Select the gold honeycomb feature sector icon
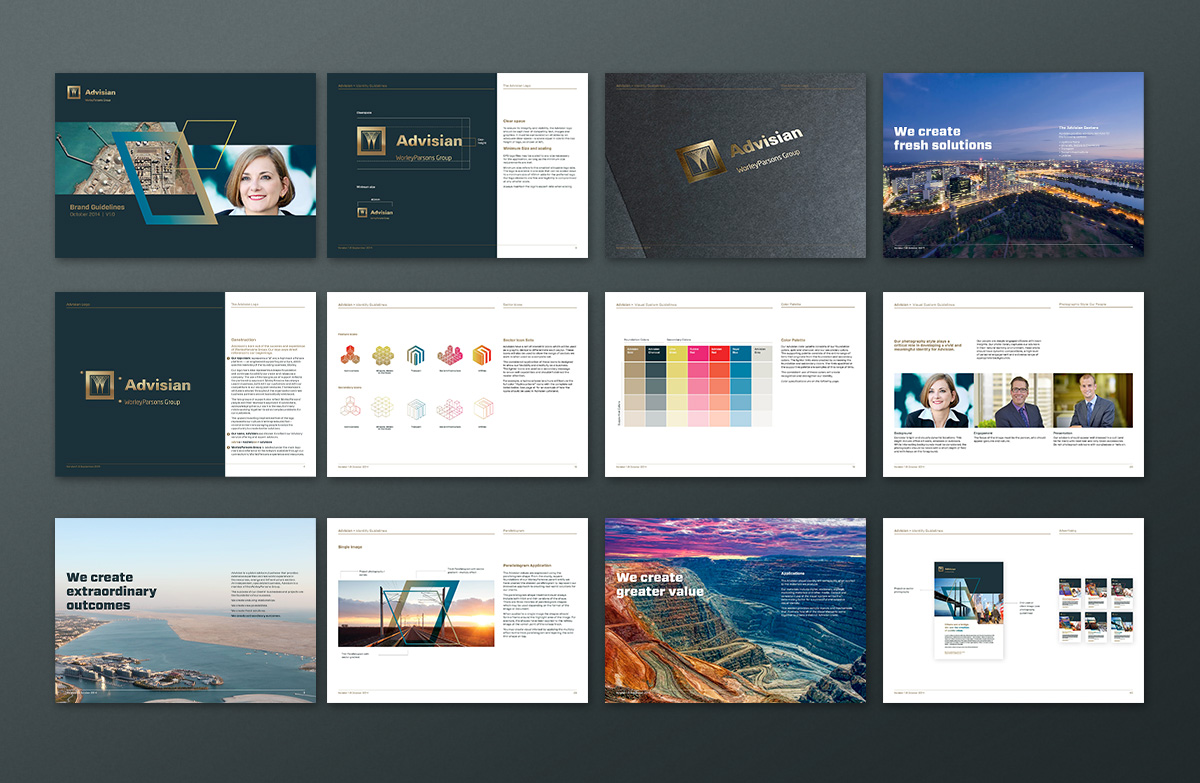 pos(384,353)
